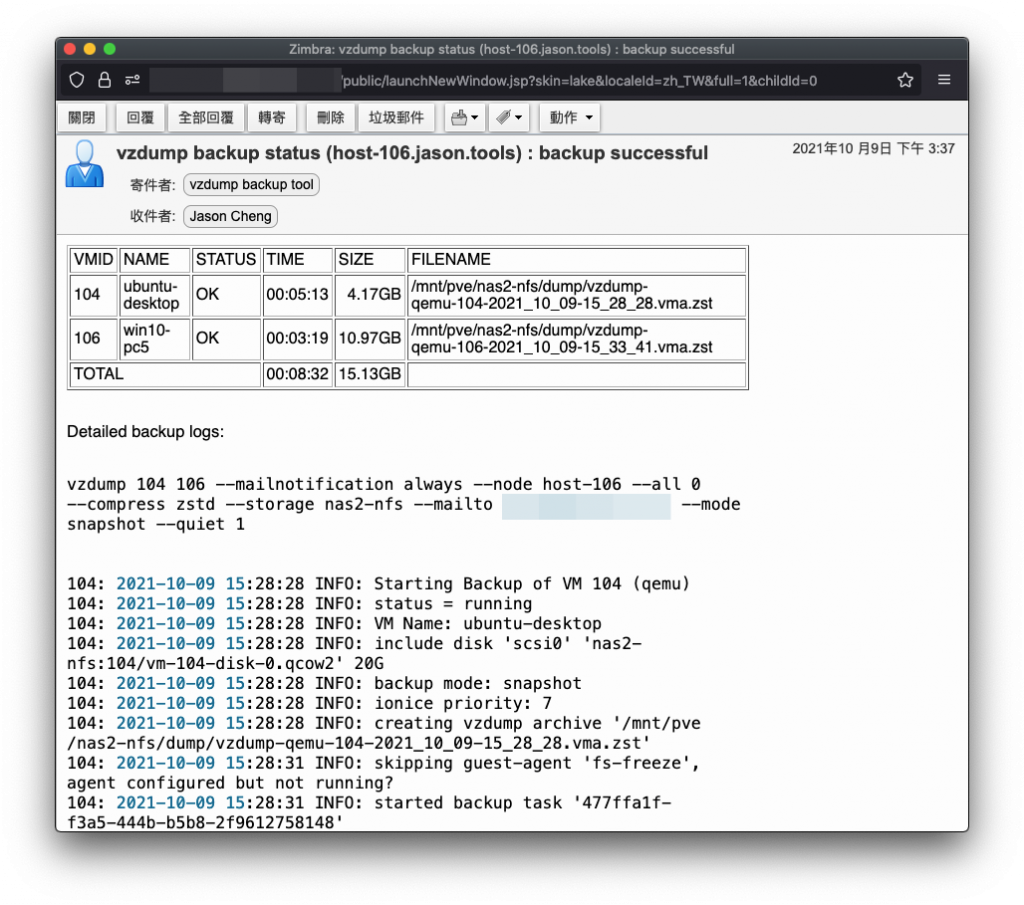Click the total time '00:08:32'
The height and width of the screenshot is (905, 1024).
[297, 374]
